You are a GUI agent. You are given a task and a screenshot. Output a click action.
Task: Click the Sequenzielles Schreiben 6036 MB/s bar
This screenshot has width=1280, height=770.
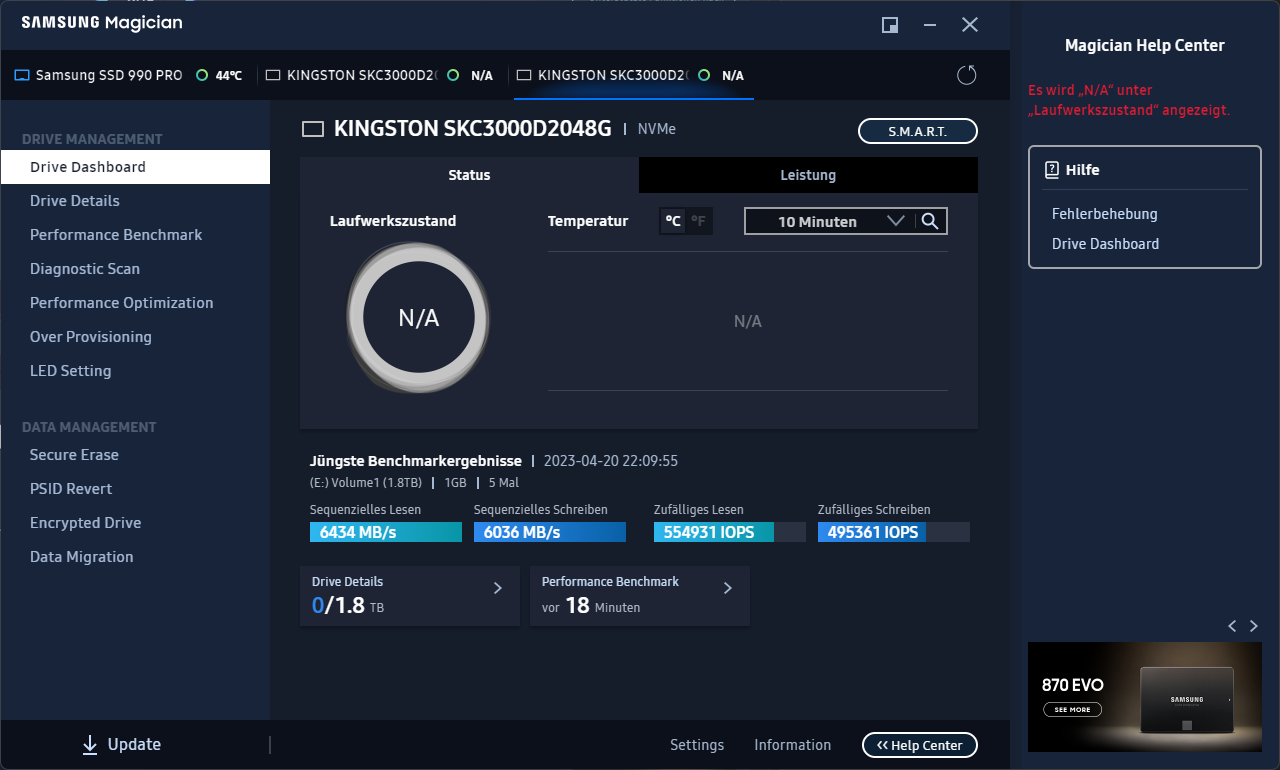(x=550, y=532)
